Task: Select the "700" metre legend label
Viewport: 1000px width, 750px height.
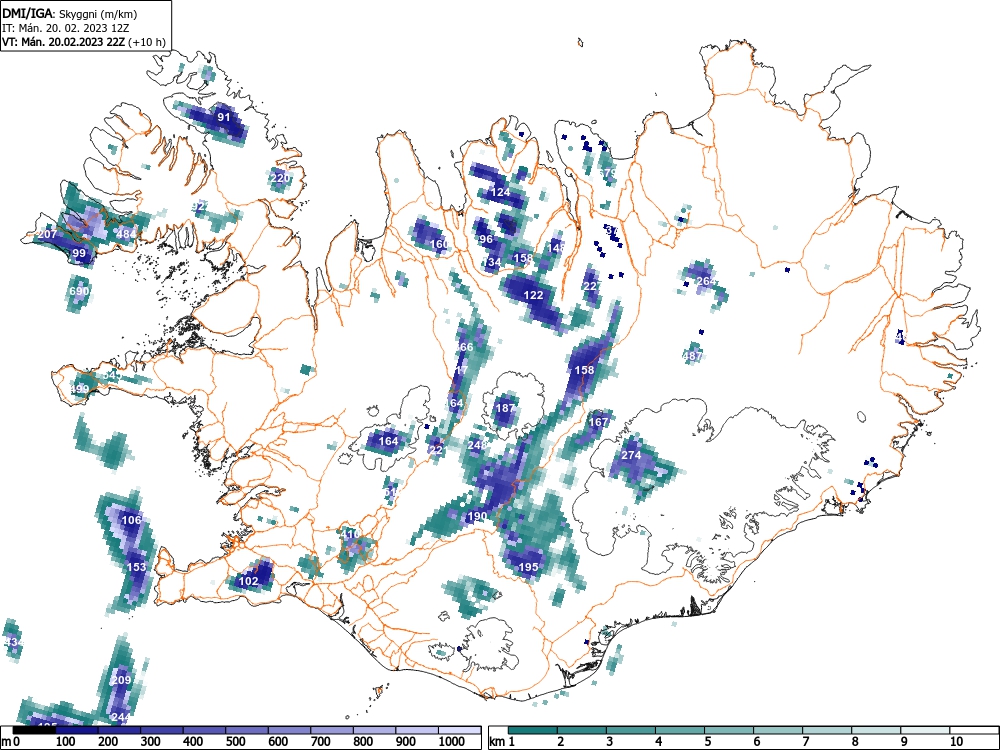Action: [320, 742]
